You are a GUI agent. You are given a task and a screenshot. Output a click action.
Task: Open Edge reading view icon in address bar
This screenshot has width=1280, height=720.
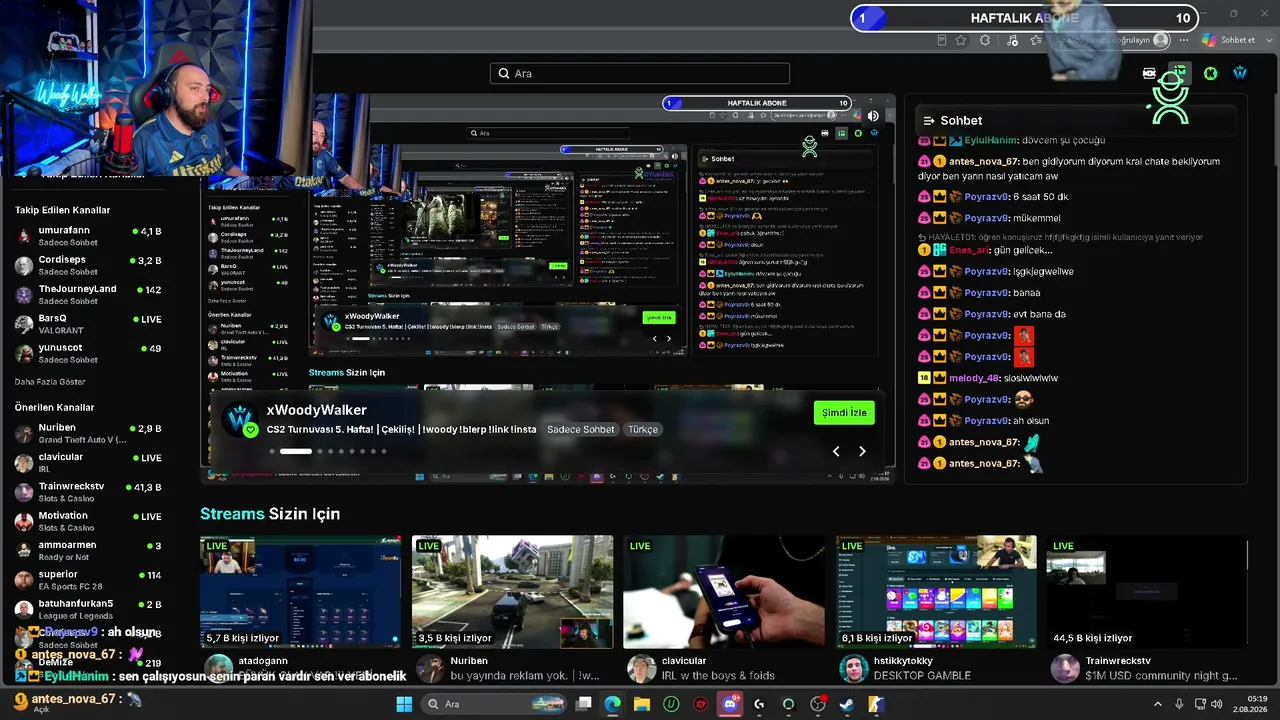[x=941, y=40]
